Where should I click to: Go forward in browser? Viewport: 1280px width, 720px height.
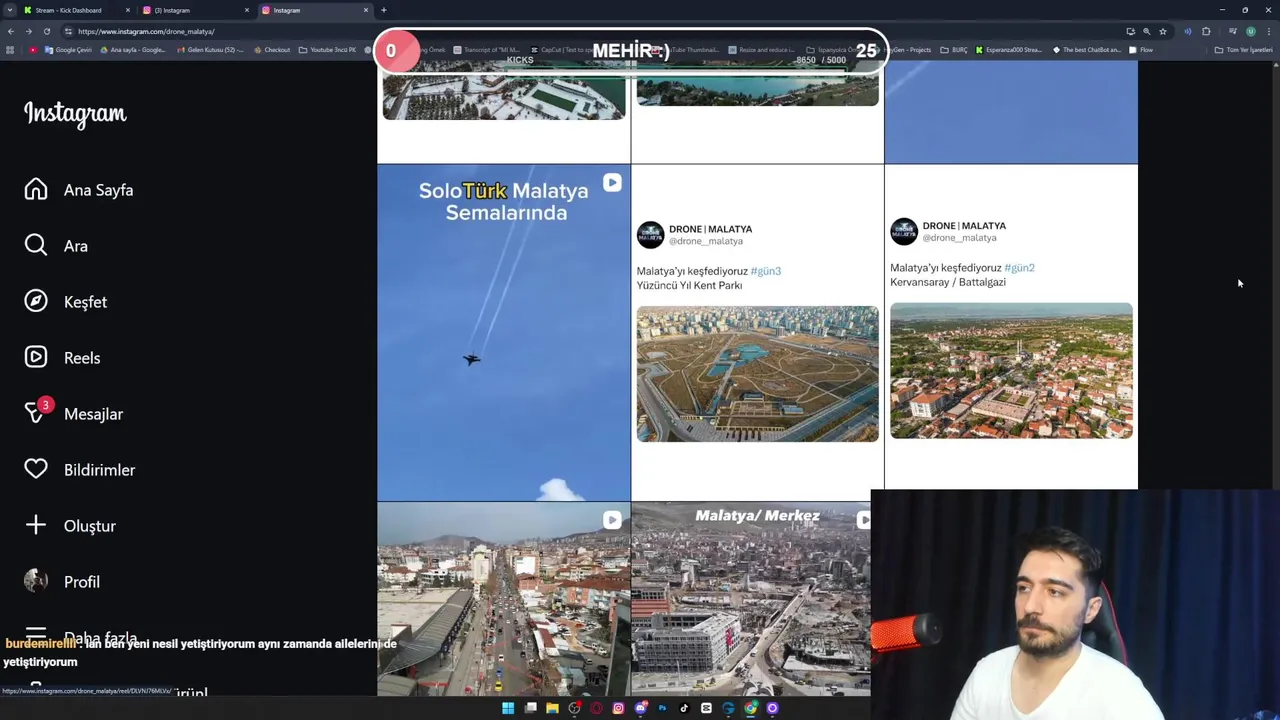point(28,31)
